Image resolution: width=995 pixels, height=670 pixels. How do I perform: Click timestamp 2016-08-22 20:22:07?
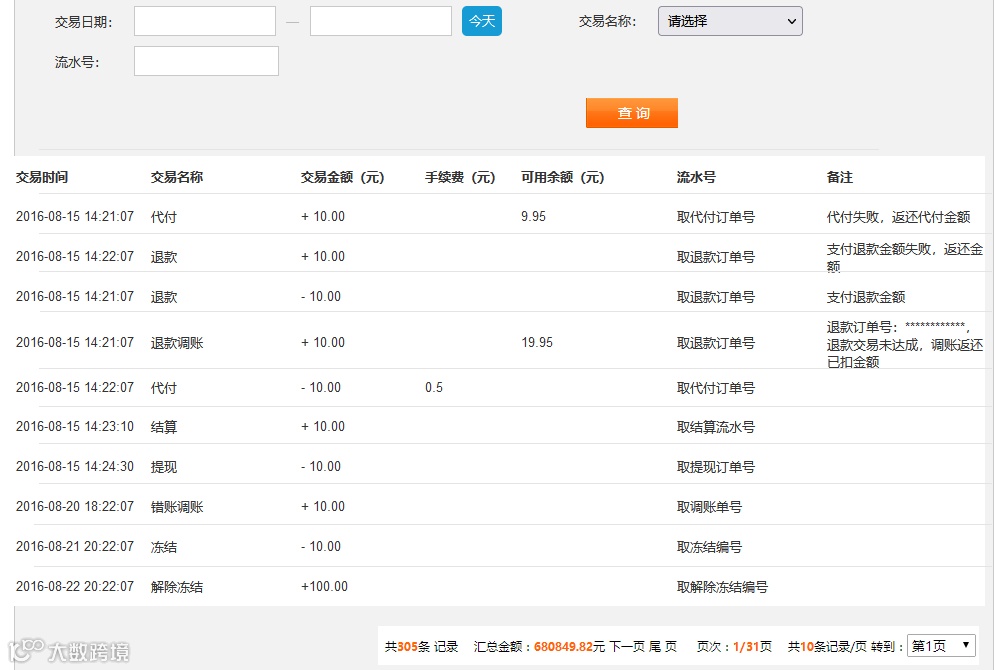click(75, 586)
